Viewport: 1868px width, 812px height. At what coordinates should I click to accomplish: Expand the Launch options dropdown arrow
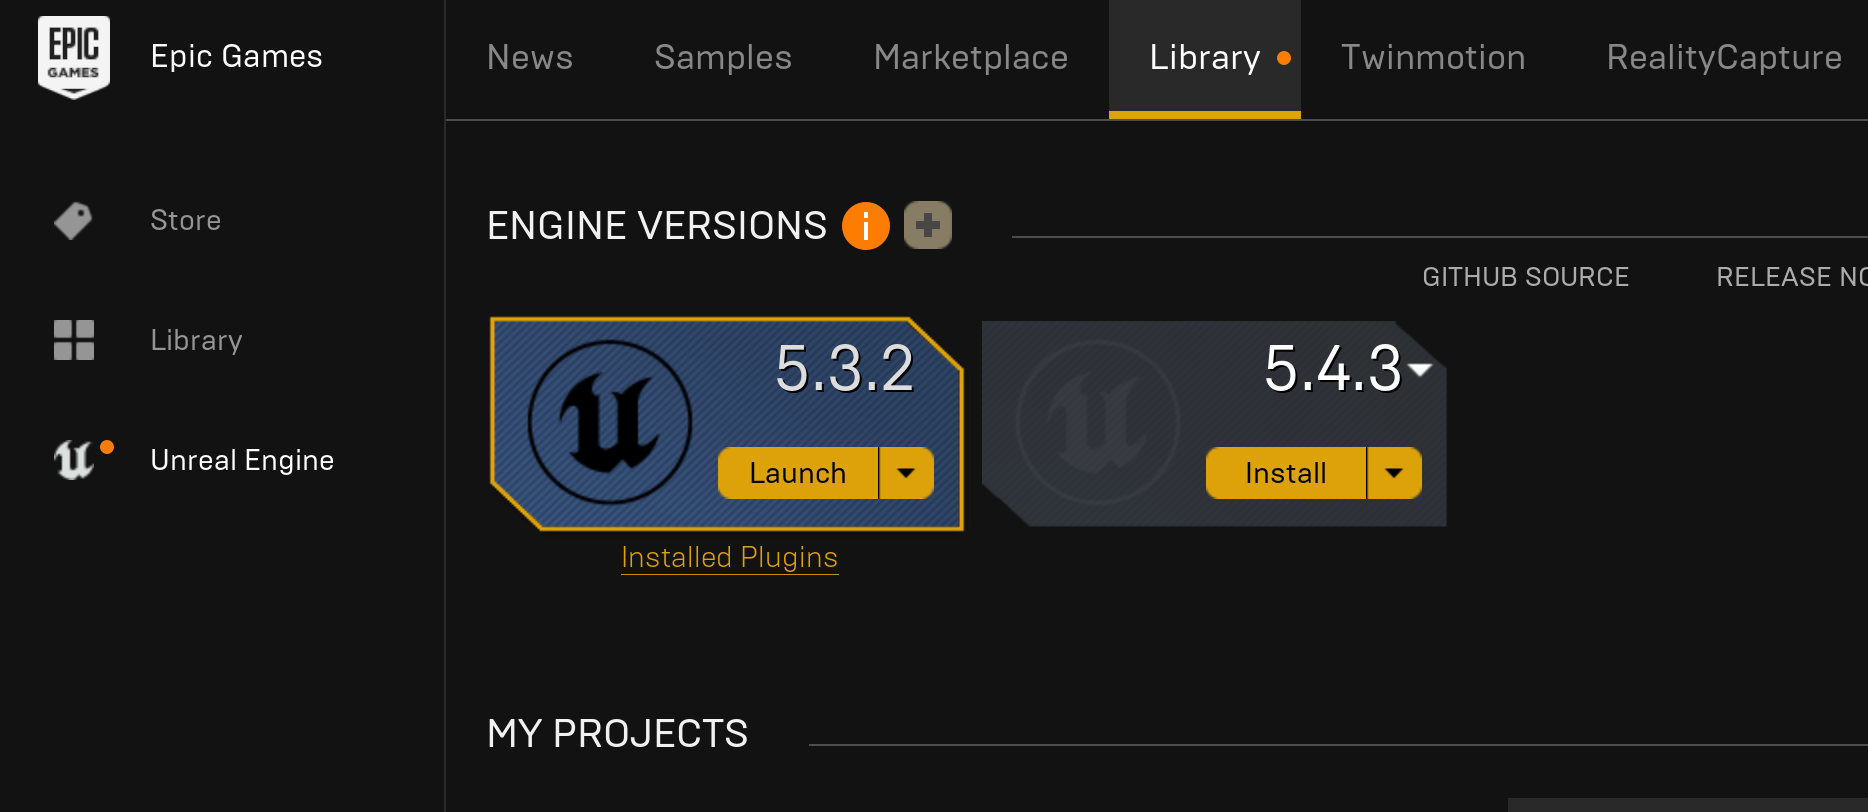[x=906, y=473]
